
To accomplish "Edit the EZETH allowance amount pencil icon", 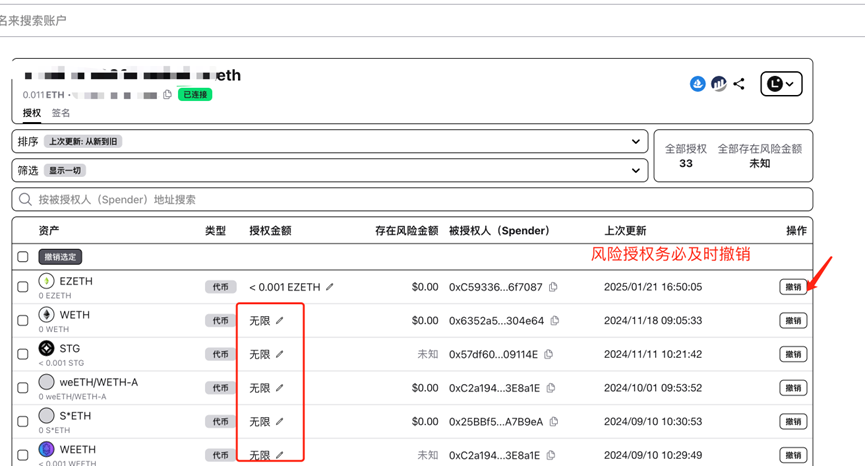I will [x=330, y=287].
